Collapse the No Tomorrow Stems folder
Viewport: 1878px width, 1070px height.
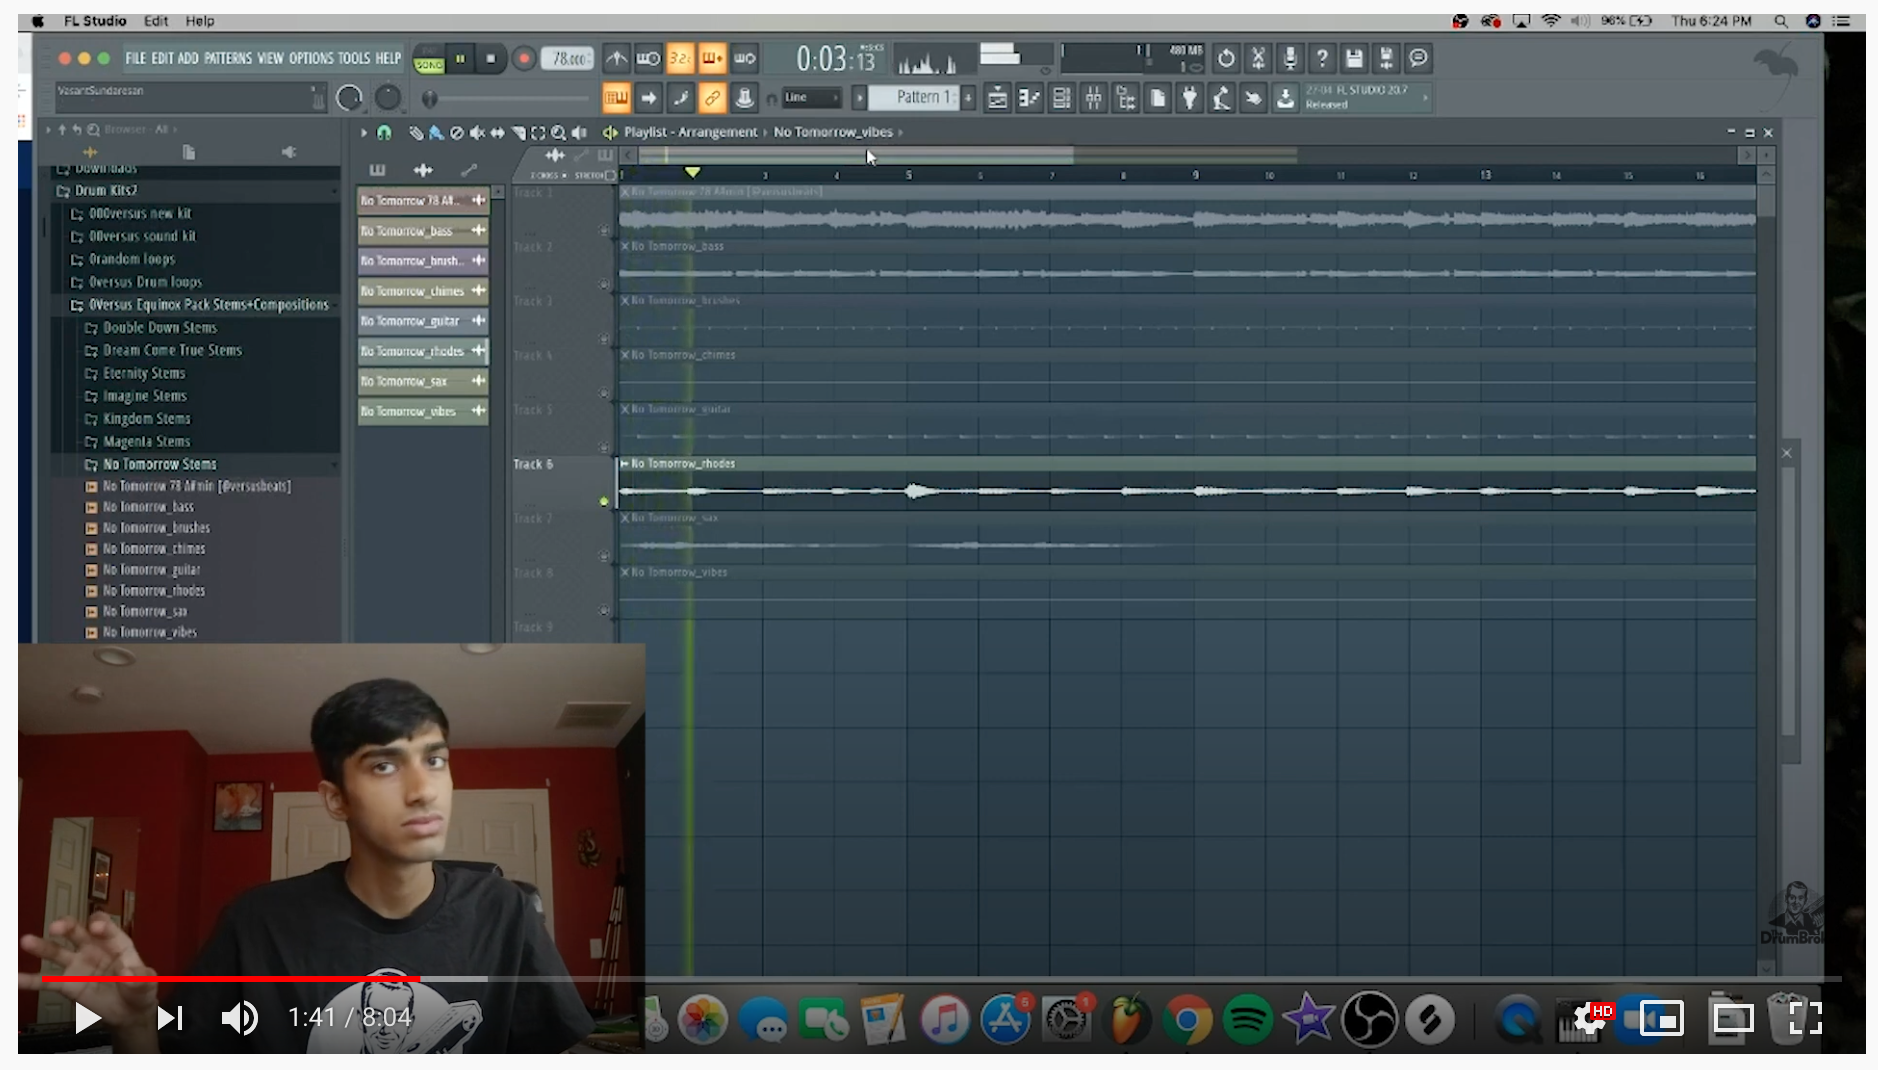click(159, 464)
